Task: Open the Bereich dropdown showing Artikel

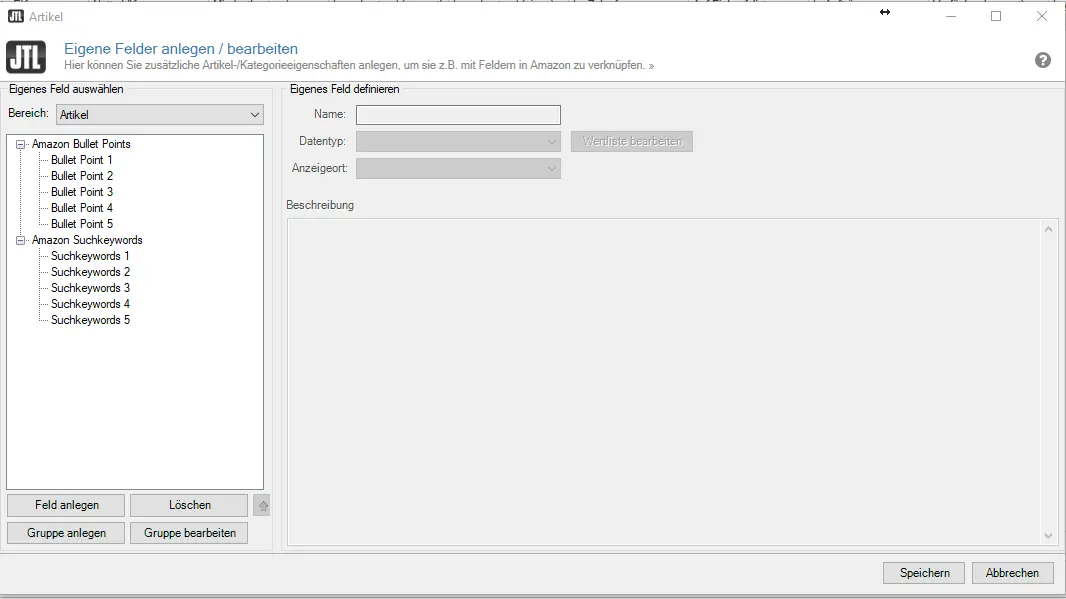Action: (x=160, y=115)
